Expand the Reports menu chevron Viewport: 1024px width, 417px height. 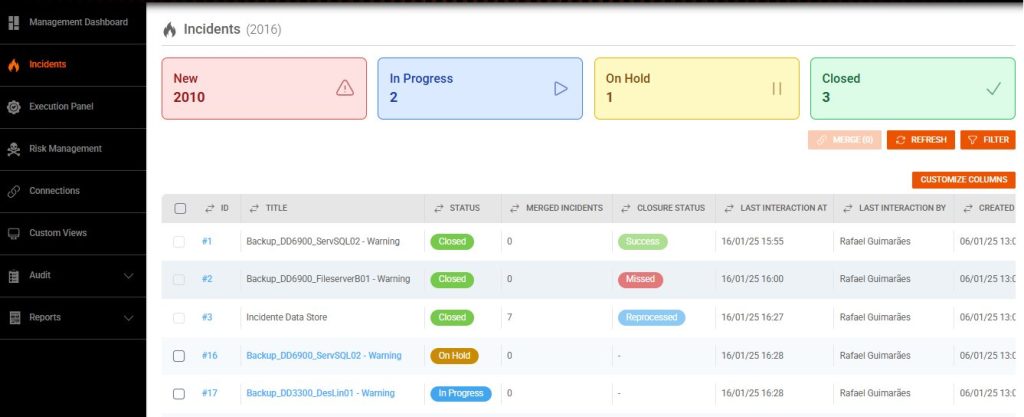[128, 317]
